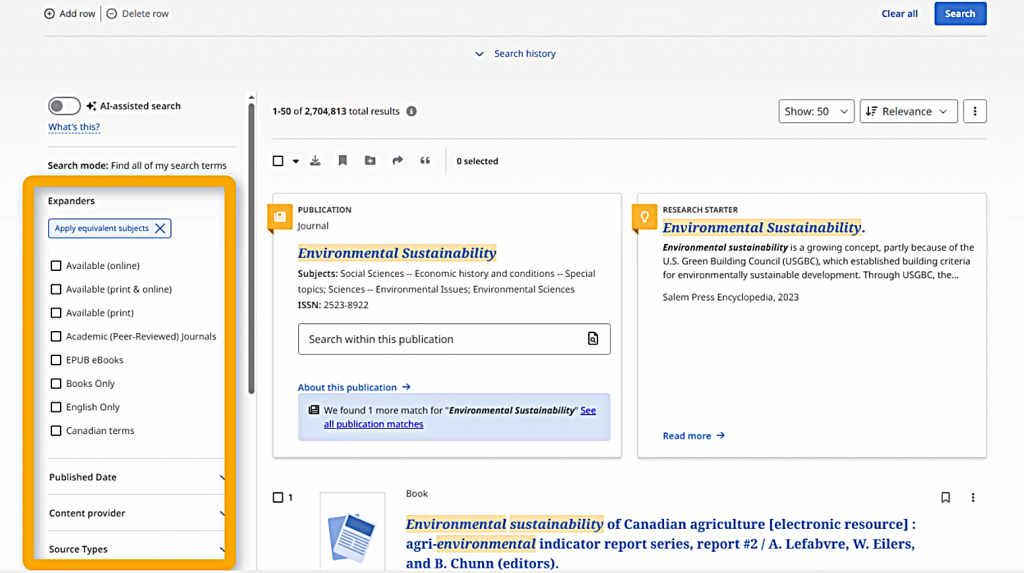Image resolution: width=1024 pixels, height=573 pixels.
Task: Open the three-dot options for result 1
Action: tap(973, 498)
